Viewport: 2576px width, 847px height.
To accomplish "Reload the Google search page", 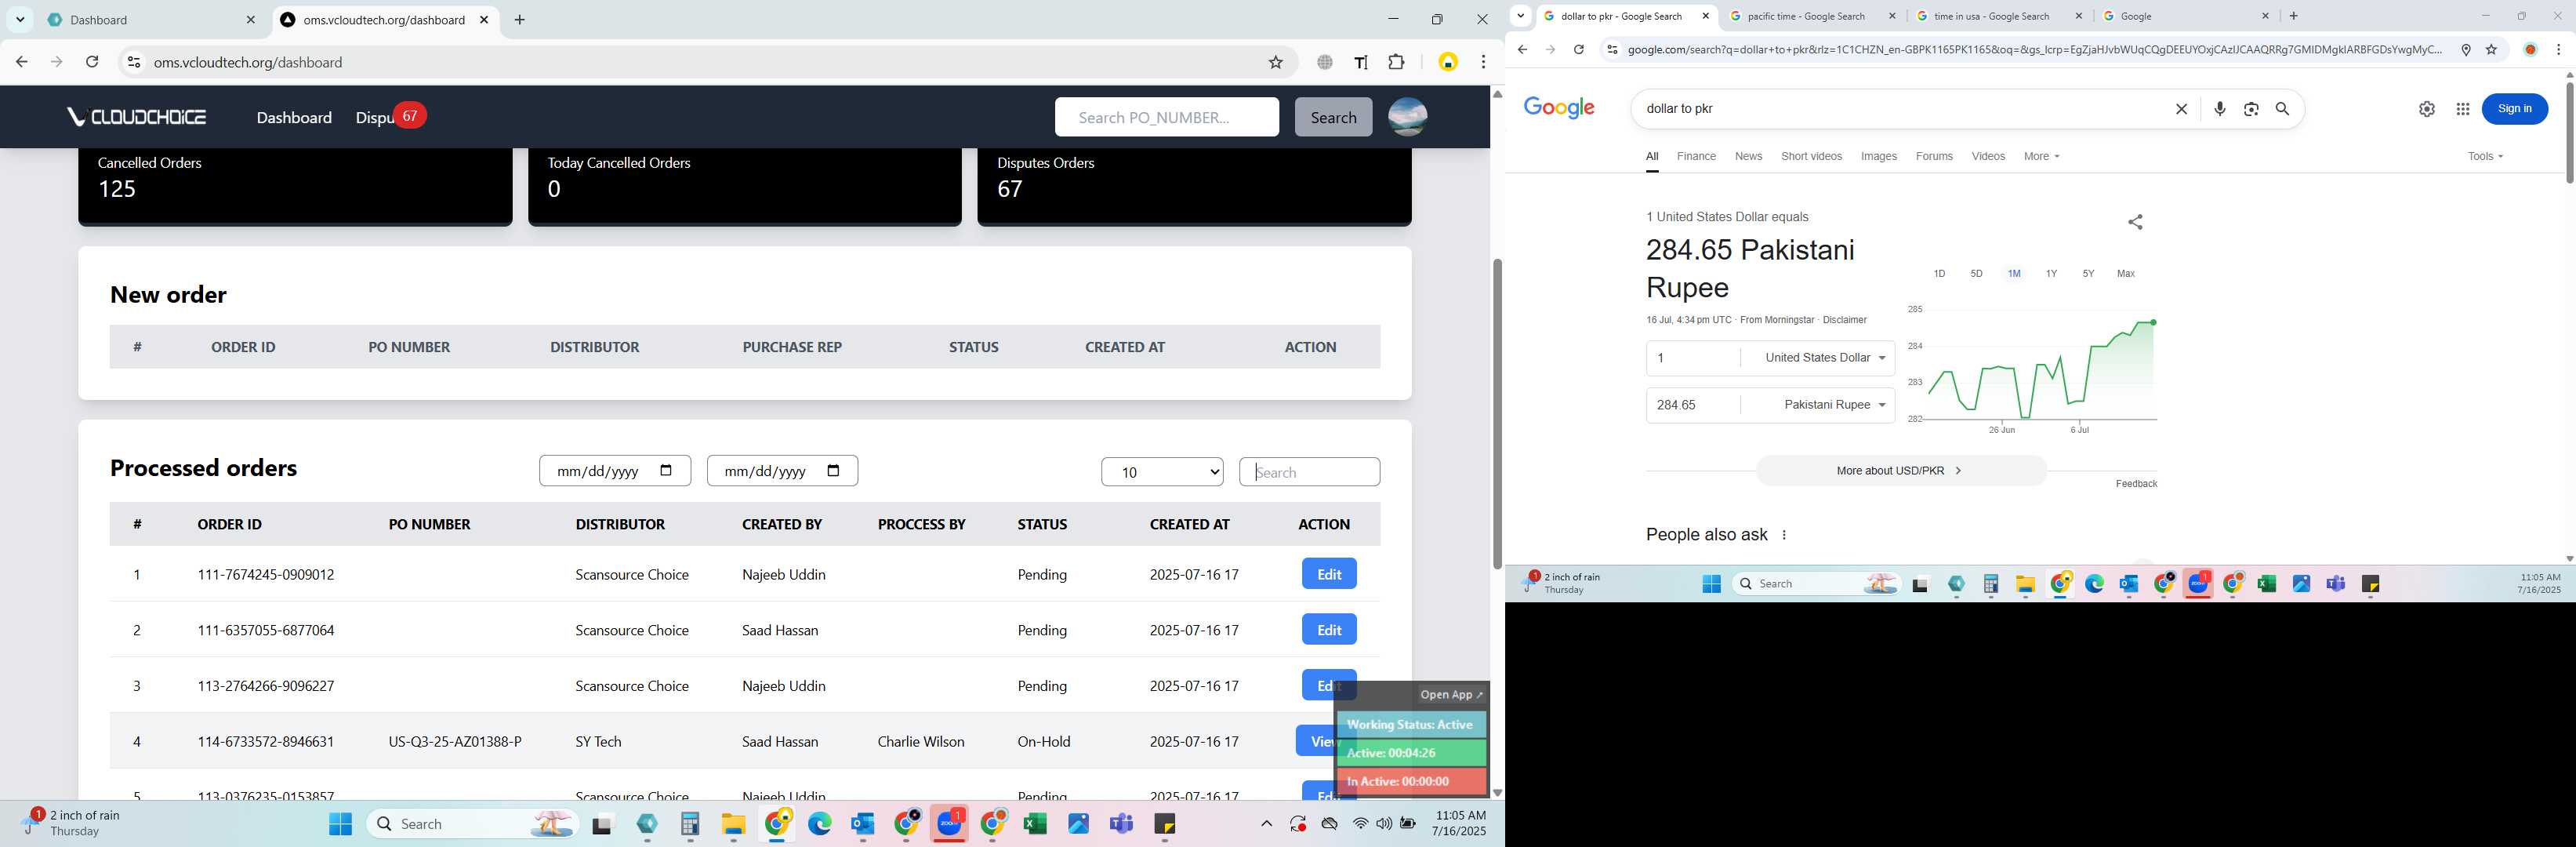I will (x=1578, y=49).
